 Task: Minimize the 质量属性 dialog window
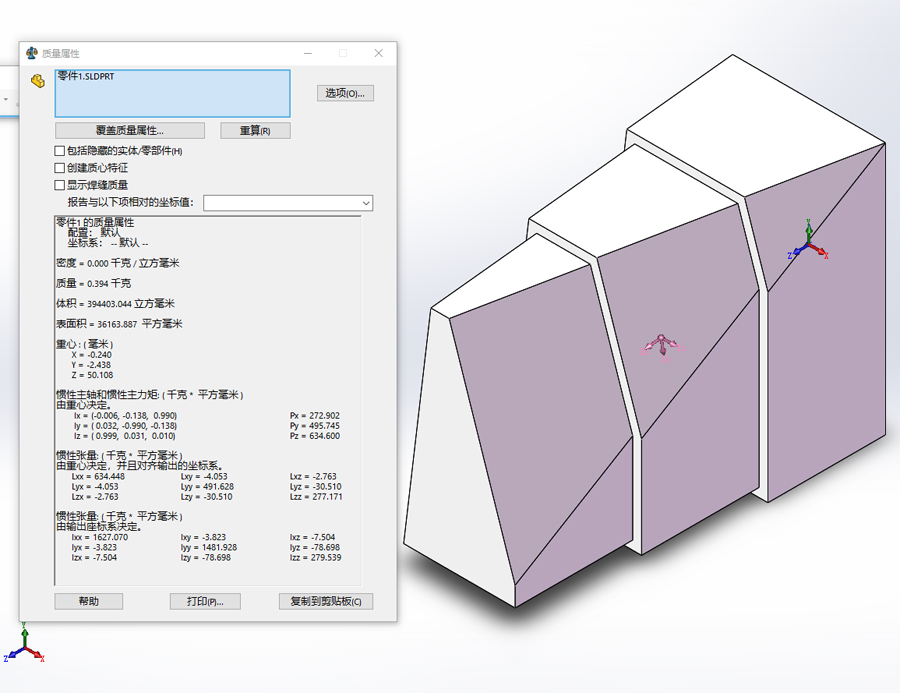pyautogui.click(x=309, y=53)
